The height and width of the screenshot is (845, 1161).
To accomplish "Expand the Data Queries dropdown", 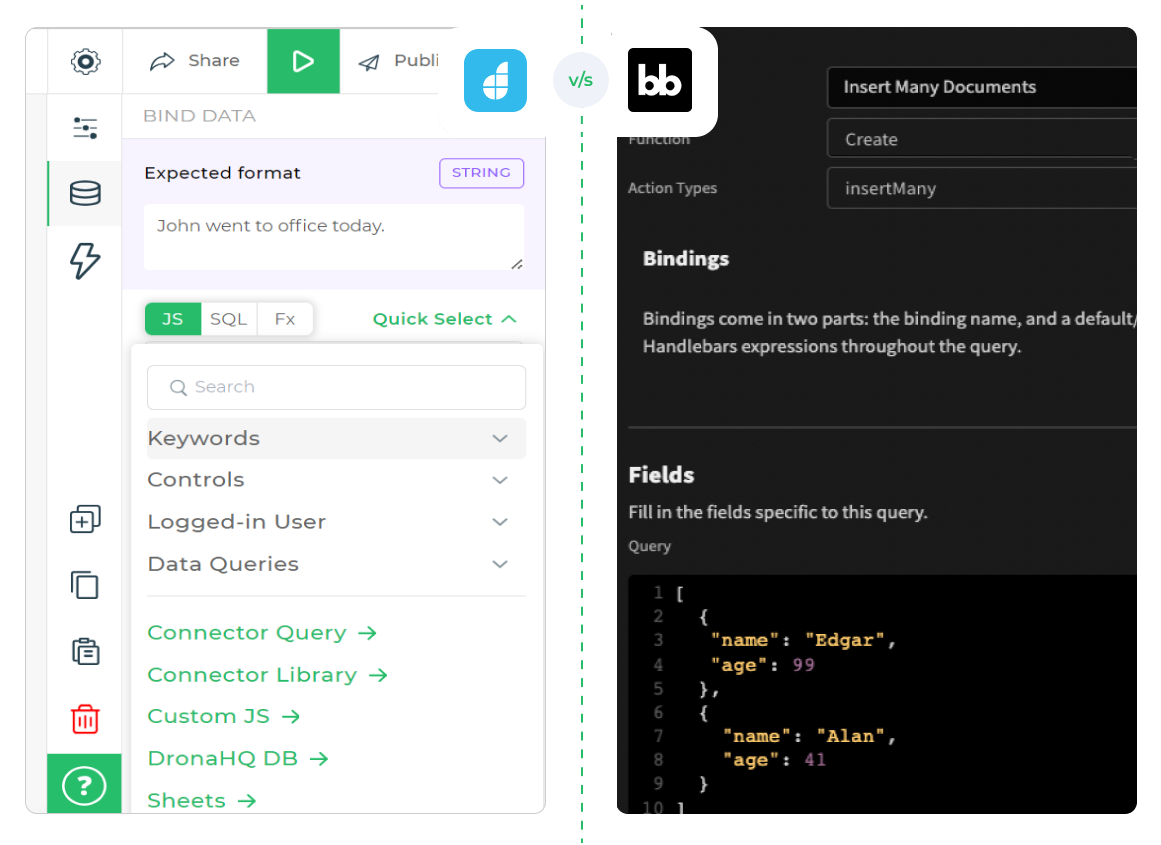I will pos(499,564).
